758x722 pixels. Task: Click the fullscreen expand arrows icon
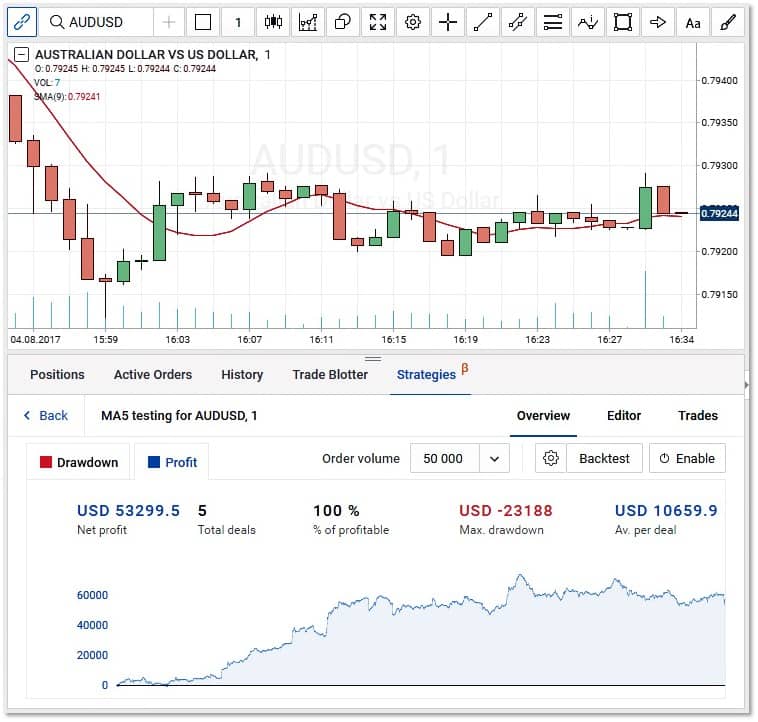pos(376,22)
